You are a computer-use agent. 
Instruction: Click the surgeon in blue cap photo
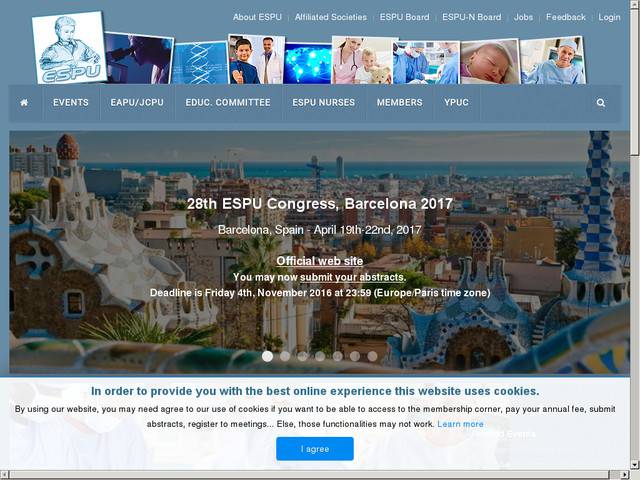click(553, 61)
